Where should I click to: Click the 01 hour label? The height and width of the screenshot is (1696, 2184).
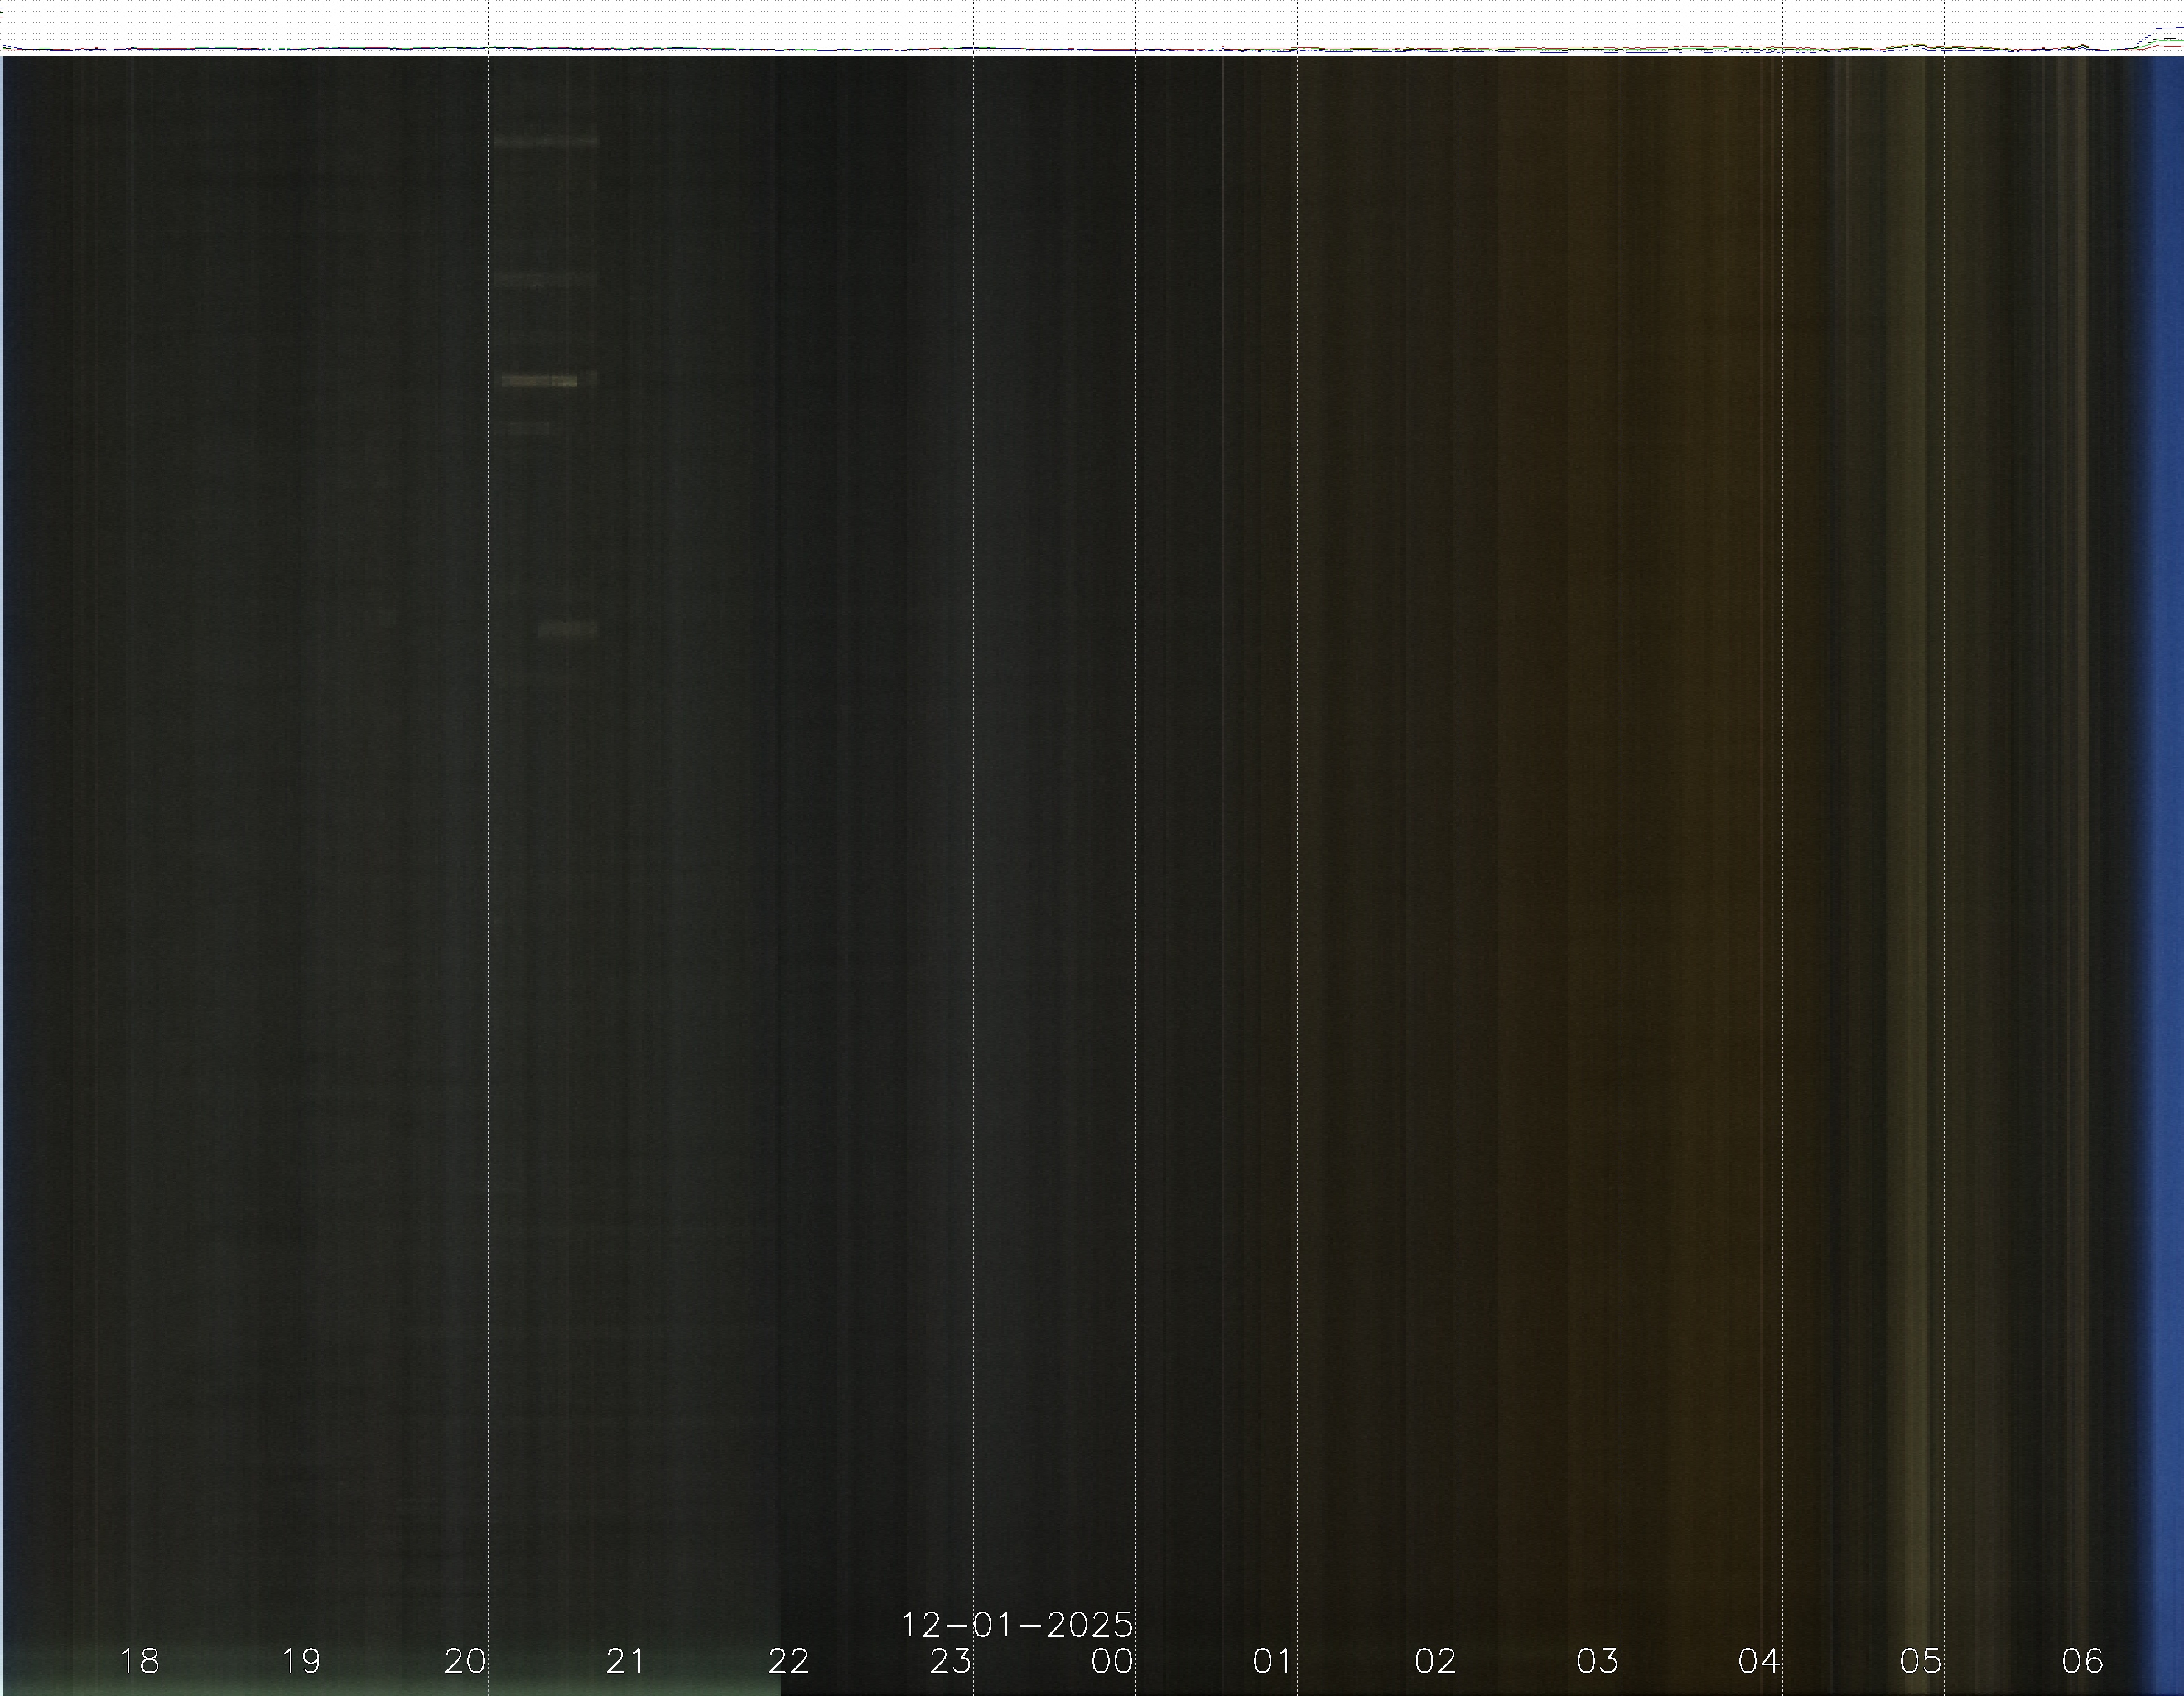click(x=1273, y=1661)
